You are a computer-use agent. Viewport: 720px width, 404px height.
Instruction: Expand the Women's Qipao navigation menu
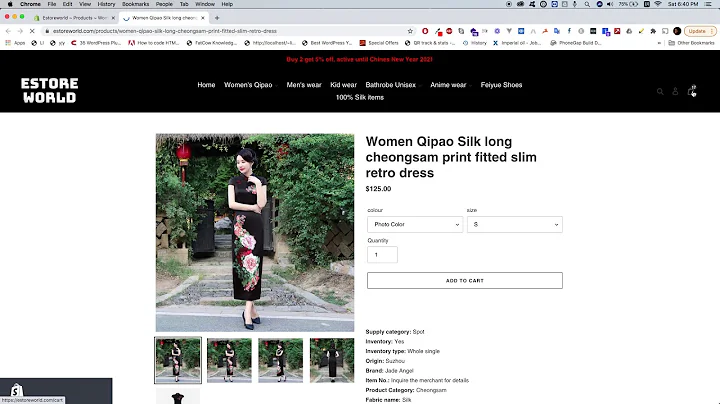pyautogui.click(x=250, y=85)
